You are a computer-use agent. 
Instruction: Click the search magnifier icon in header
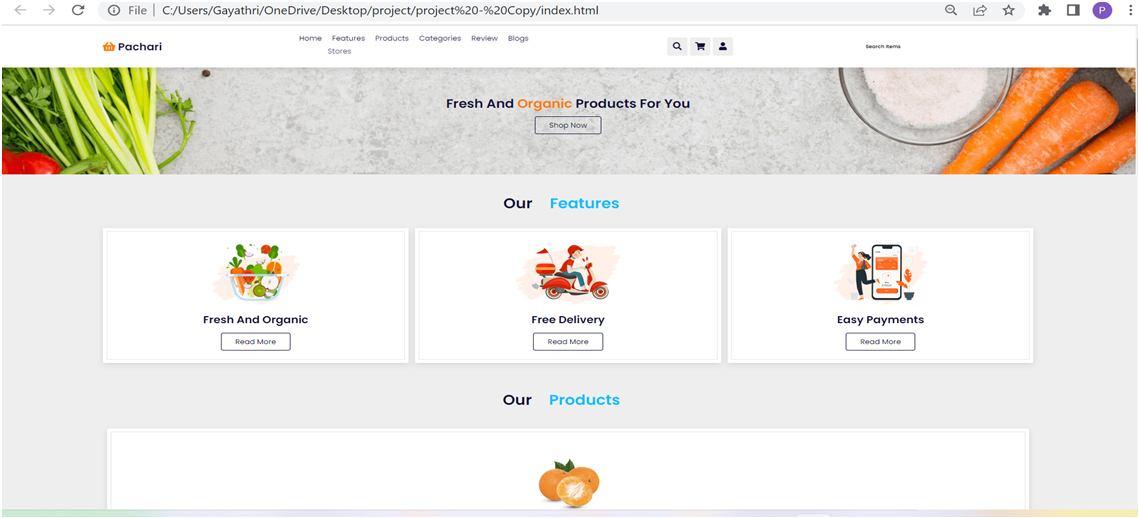677,46
